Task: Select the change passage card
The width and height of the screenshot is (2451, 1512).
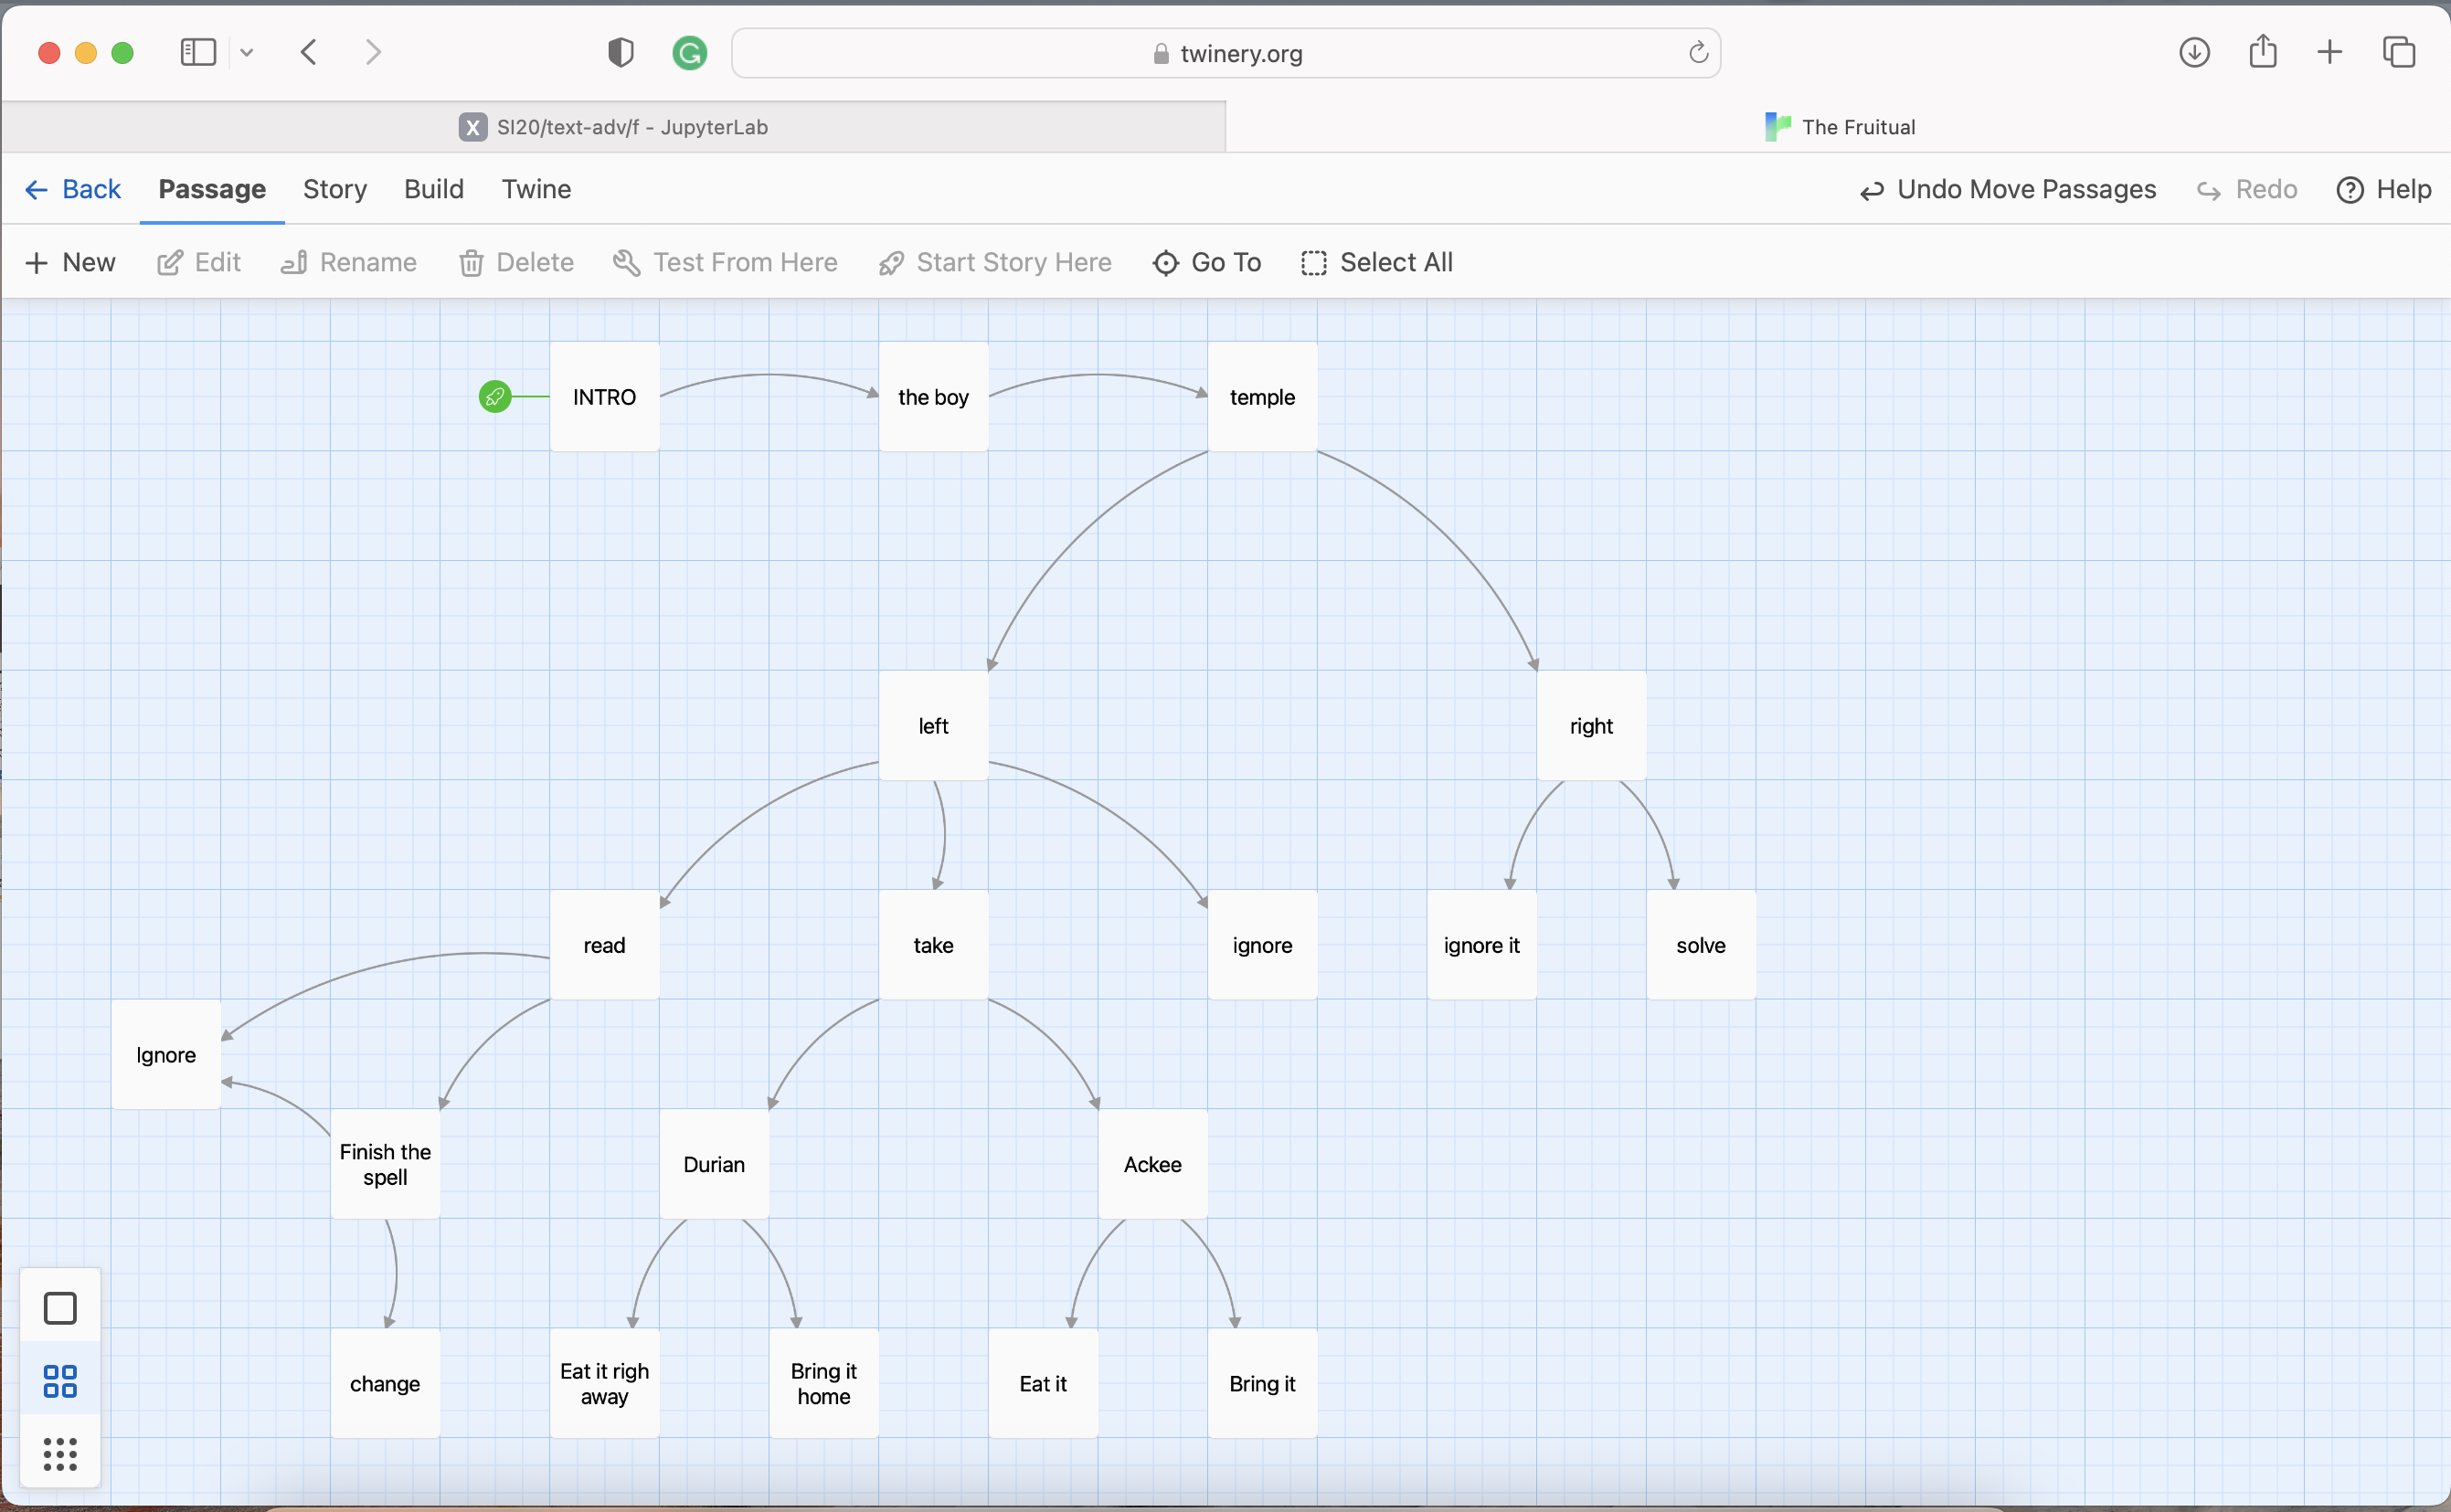Action: (x=385, y=1384)
